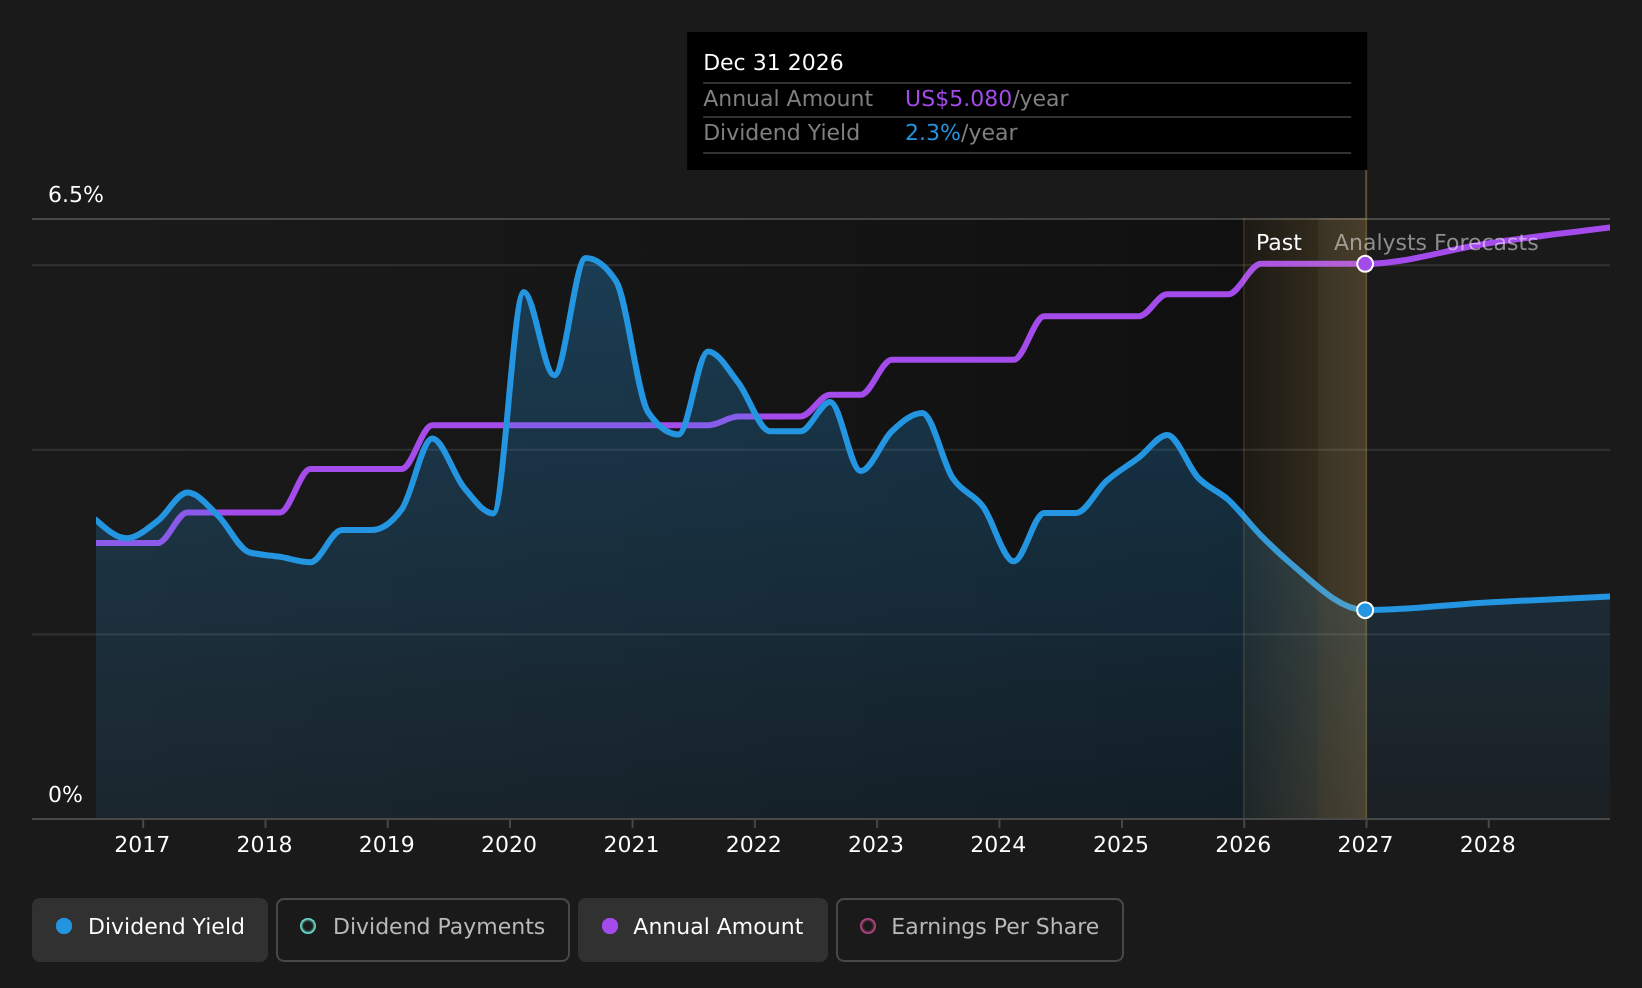Image resolution: width=1642 pixels, height=988 pixels.
Task: Click the 'Analysts Forecasts' region label
Action: (x=1436, y=243)
